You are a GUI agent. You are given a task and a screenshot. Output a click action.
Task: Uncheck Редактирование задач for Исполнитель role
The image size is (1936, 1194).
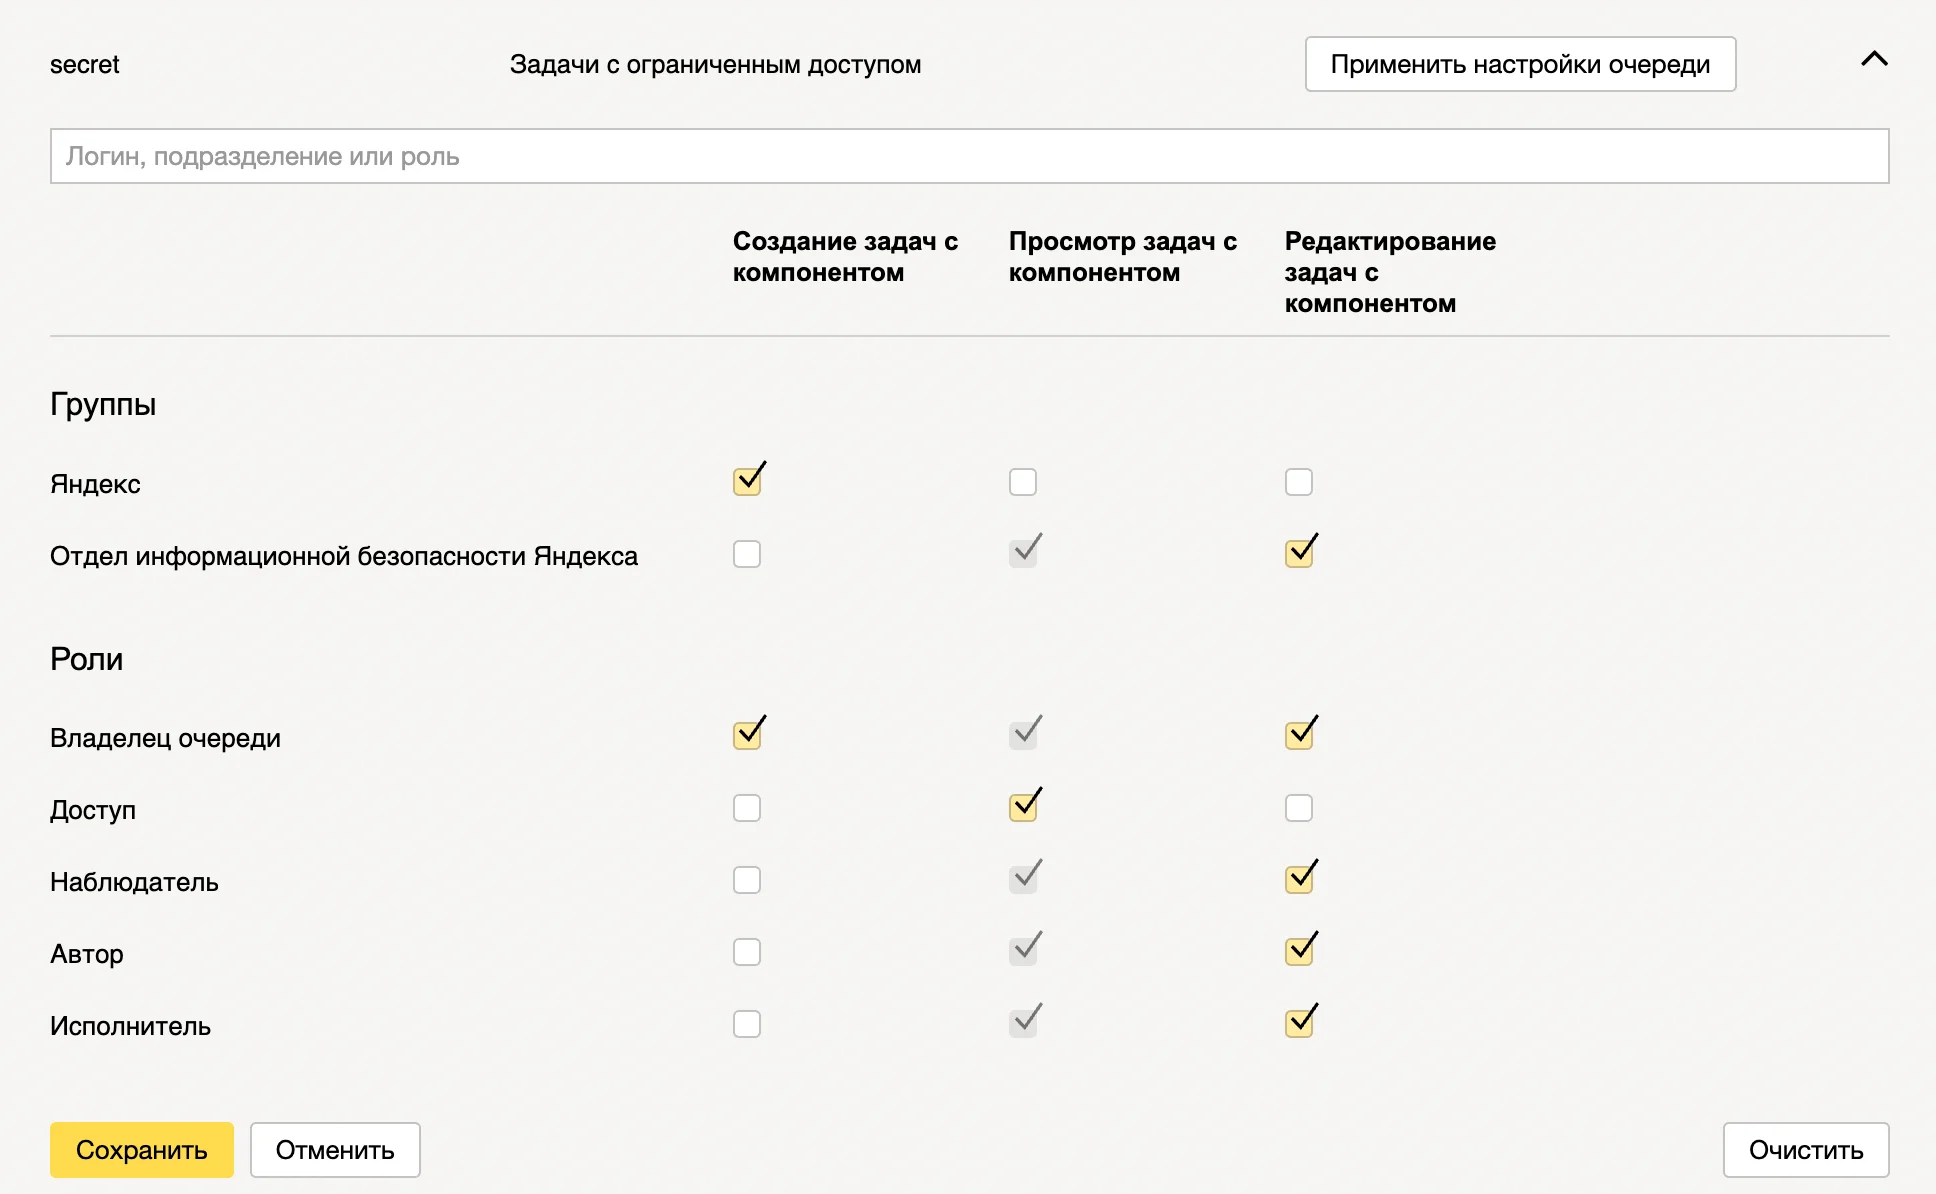point(1298,1024)
